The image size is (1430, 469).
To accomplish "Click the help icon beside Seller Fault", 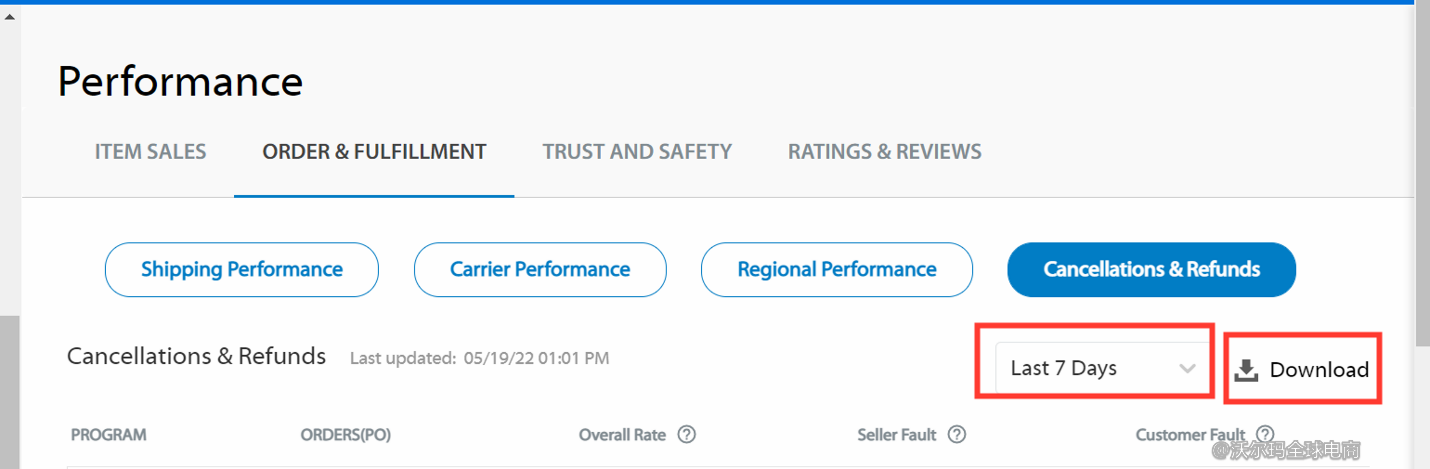I will [x=957, y=435].
